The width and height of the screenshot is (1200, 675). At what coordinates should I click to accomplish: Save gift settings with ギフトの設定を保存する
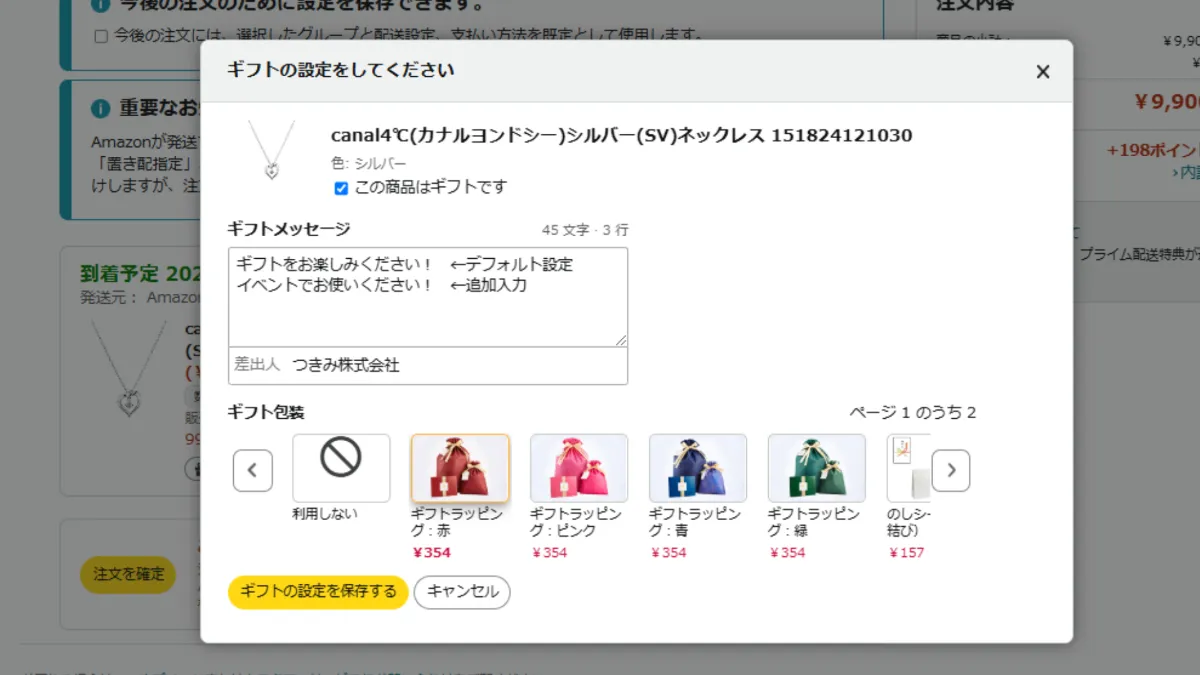point(318,592)
